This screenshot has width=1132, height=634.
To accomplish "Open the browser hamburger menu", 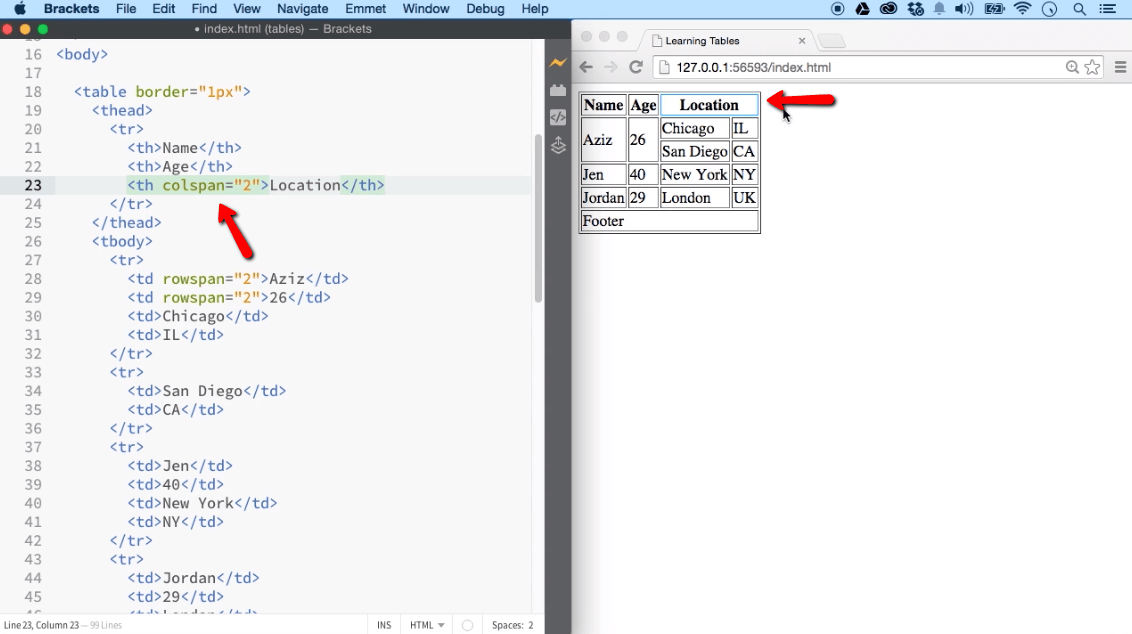I will [1121, 67].
